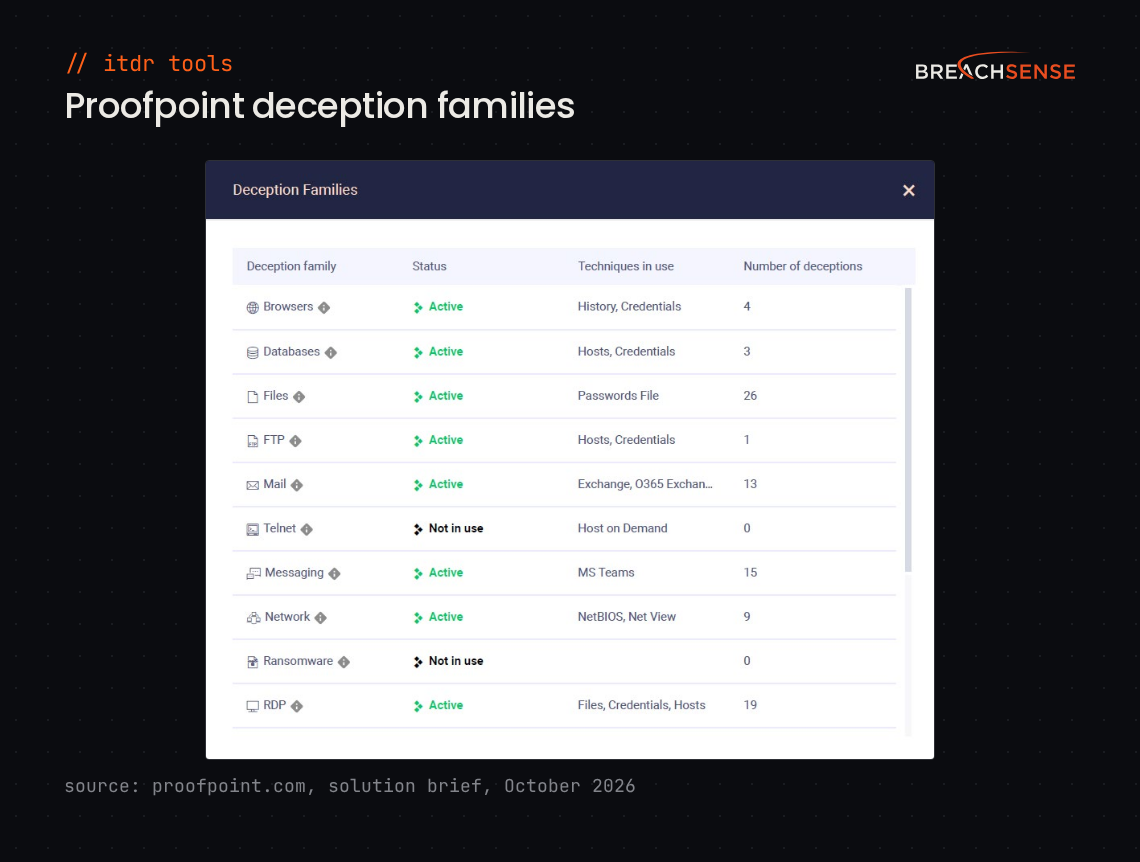Select the Browsers family name
The width and height of the screenshot is (1140, 862).
288,307
